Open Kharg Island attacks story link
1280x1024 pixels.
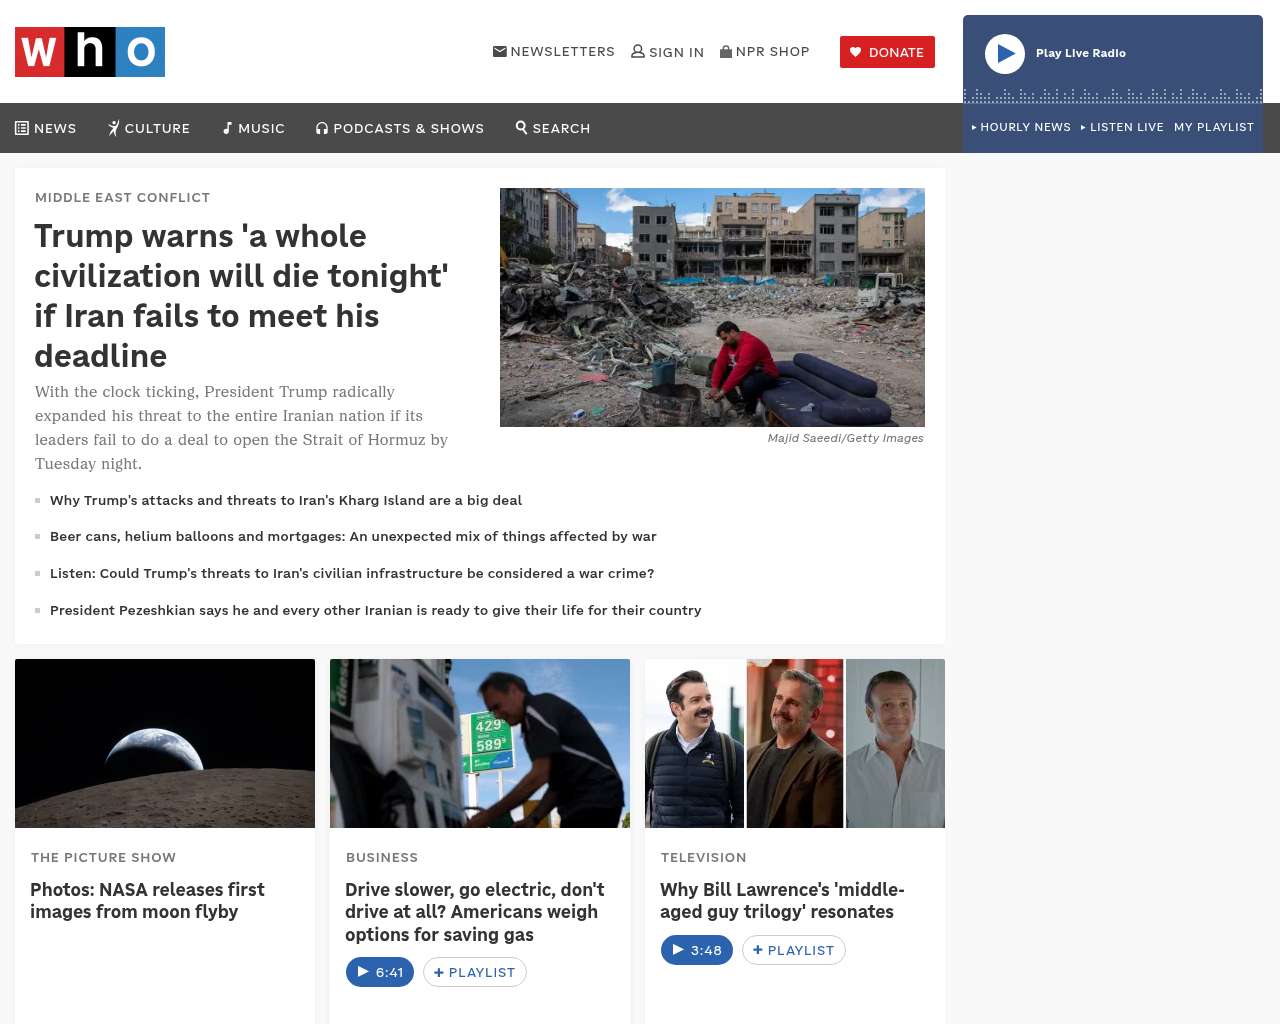point(286,500)
